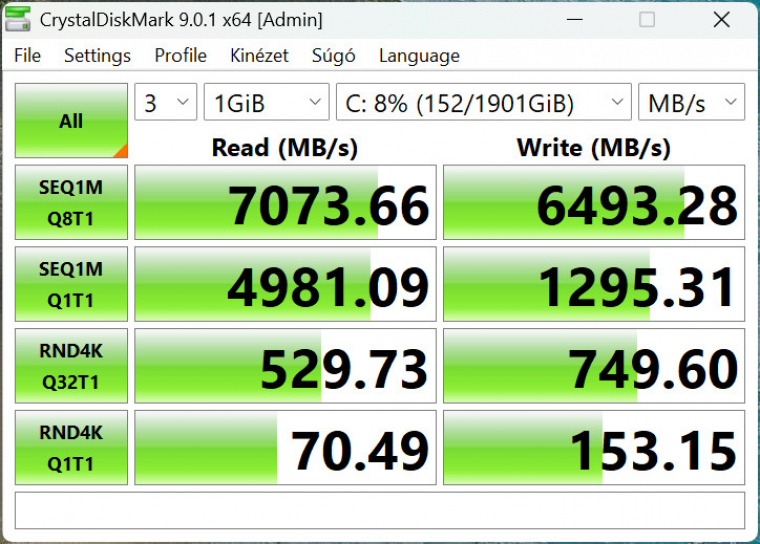Viewport: 760px width, 544px height.
Task: Run all benchmarks with the All button
Action: [x=71, y=121]
